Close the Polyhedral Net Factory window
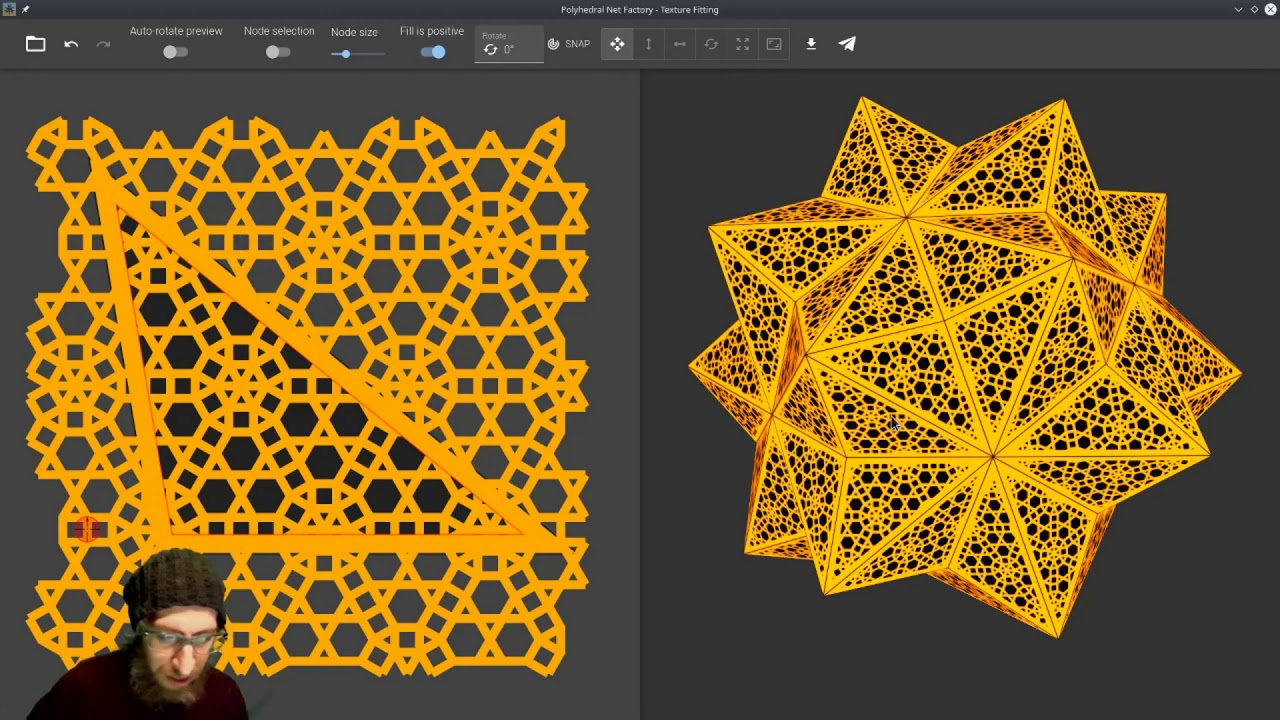This screenshot has height=720, width=1280. point(1270,9)
